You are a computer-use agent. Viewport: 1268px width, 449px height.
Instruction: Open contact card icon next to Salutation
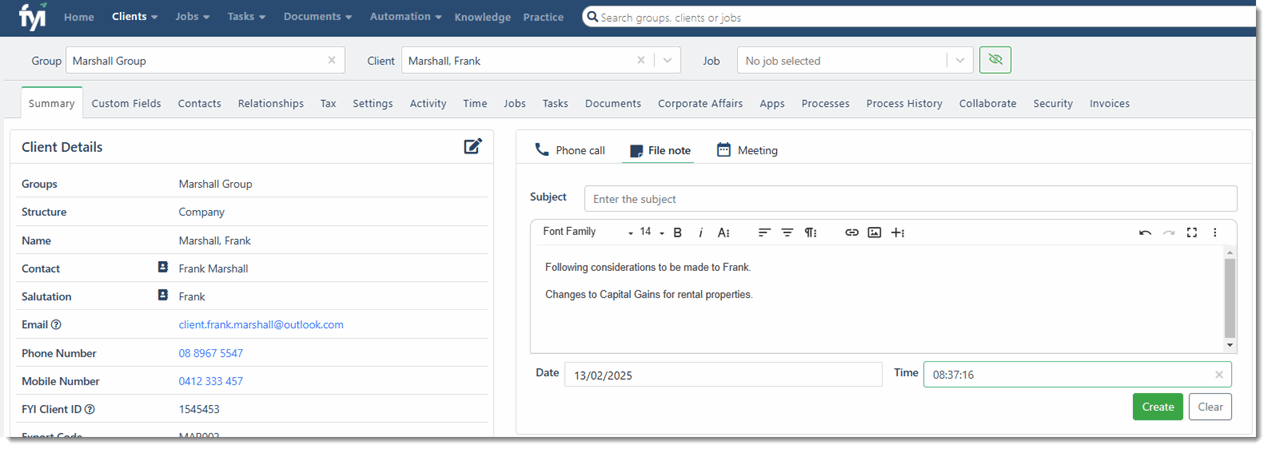click(163, 296)
